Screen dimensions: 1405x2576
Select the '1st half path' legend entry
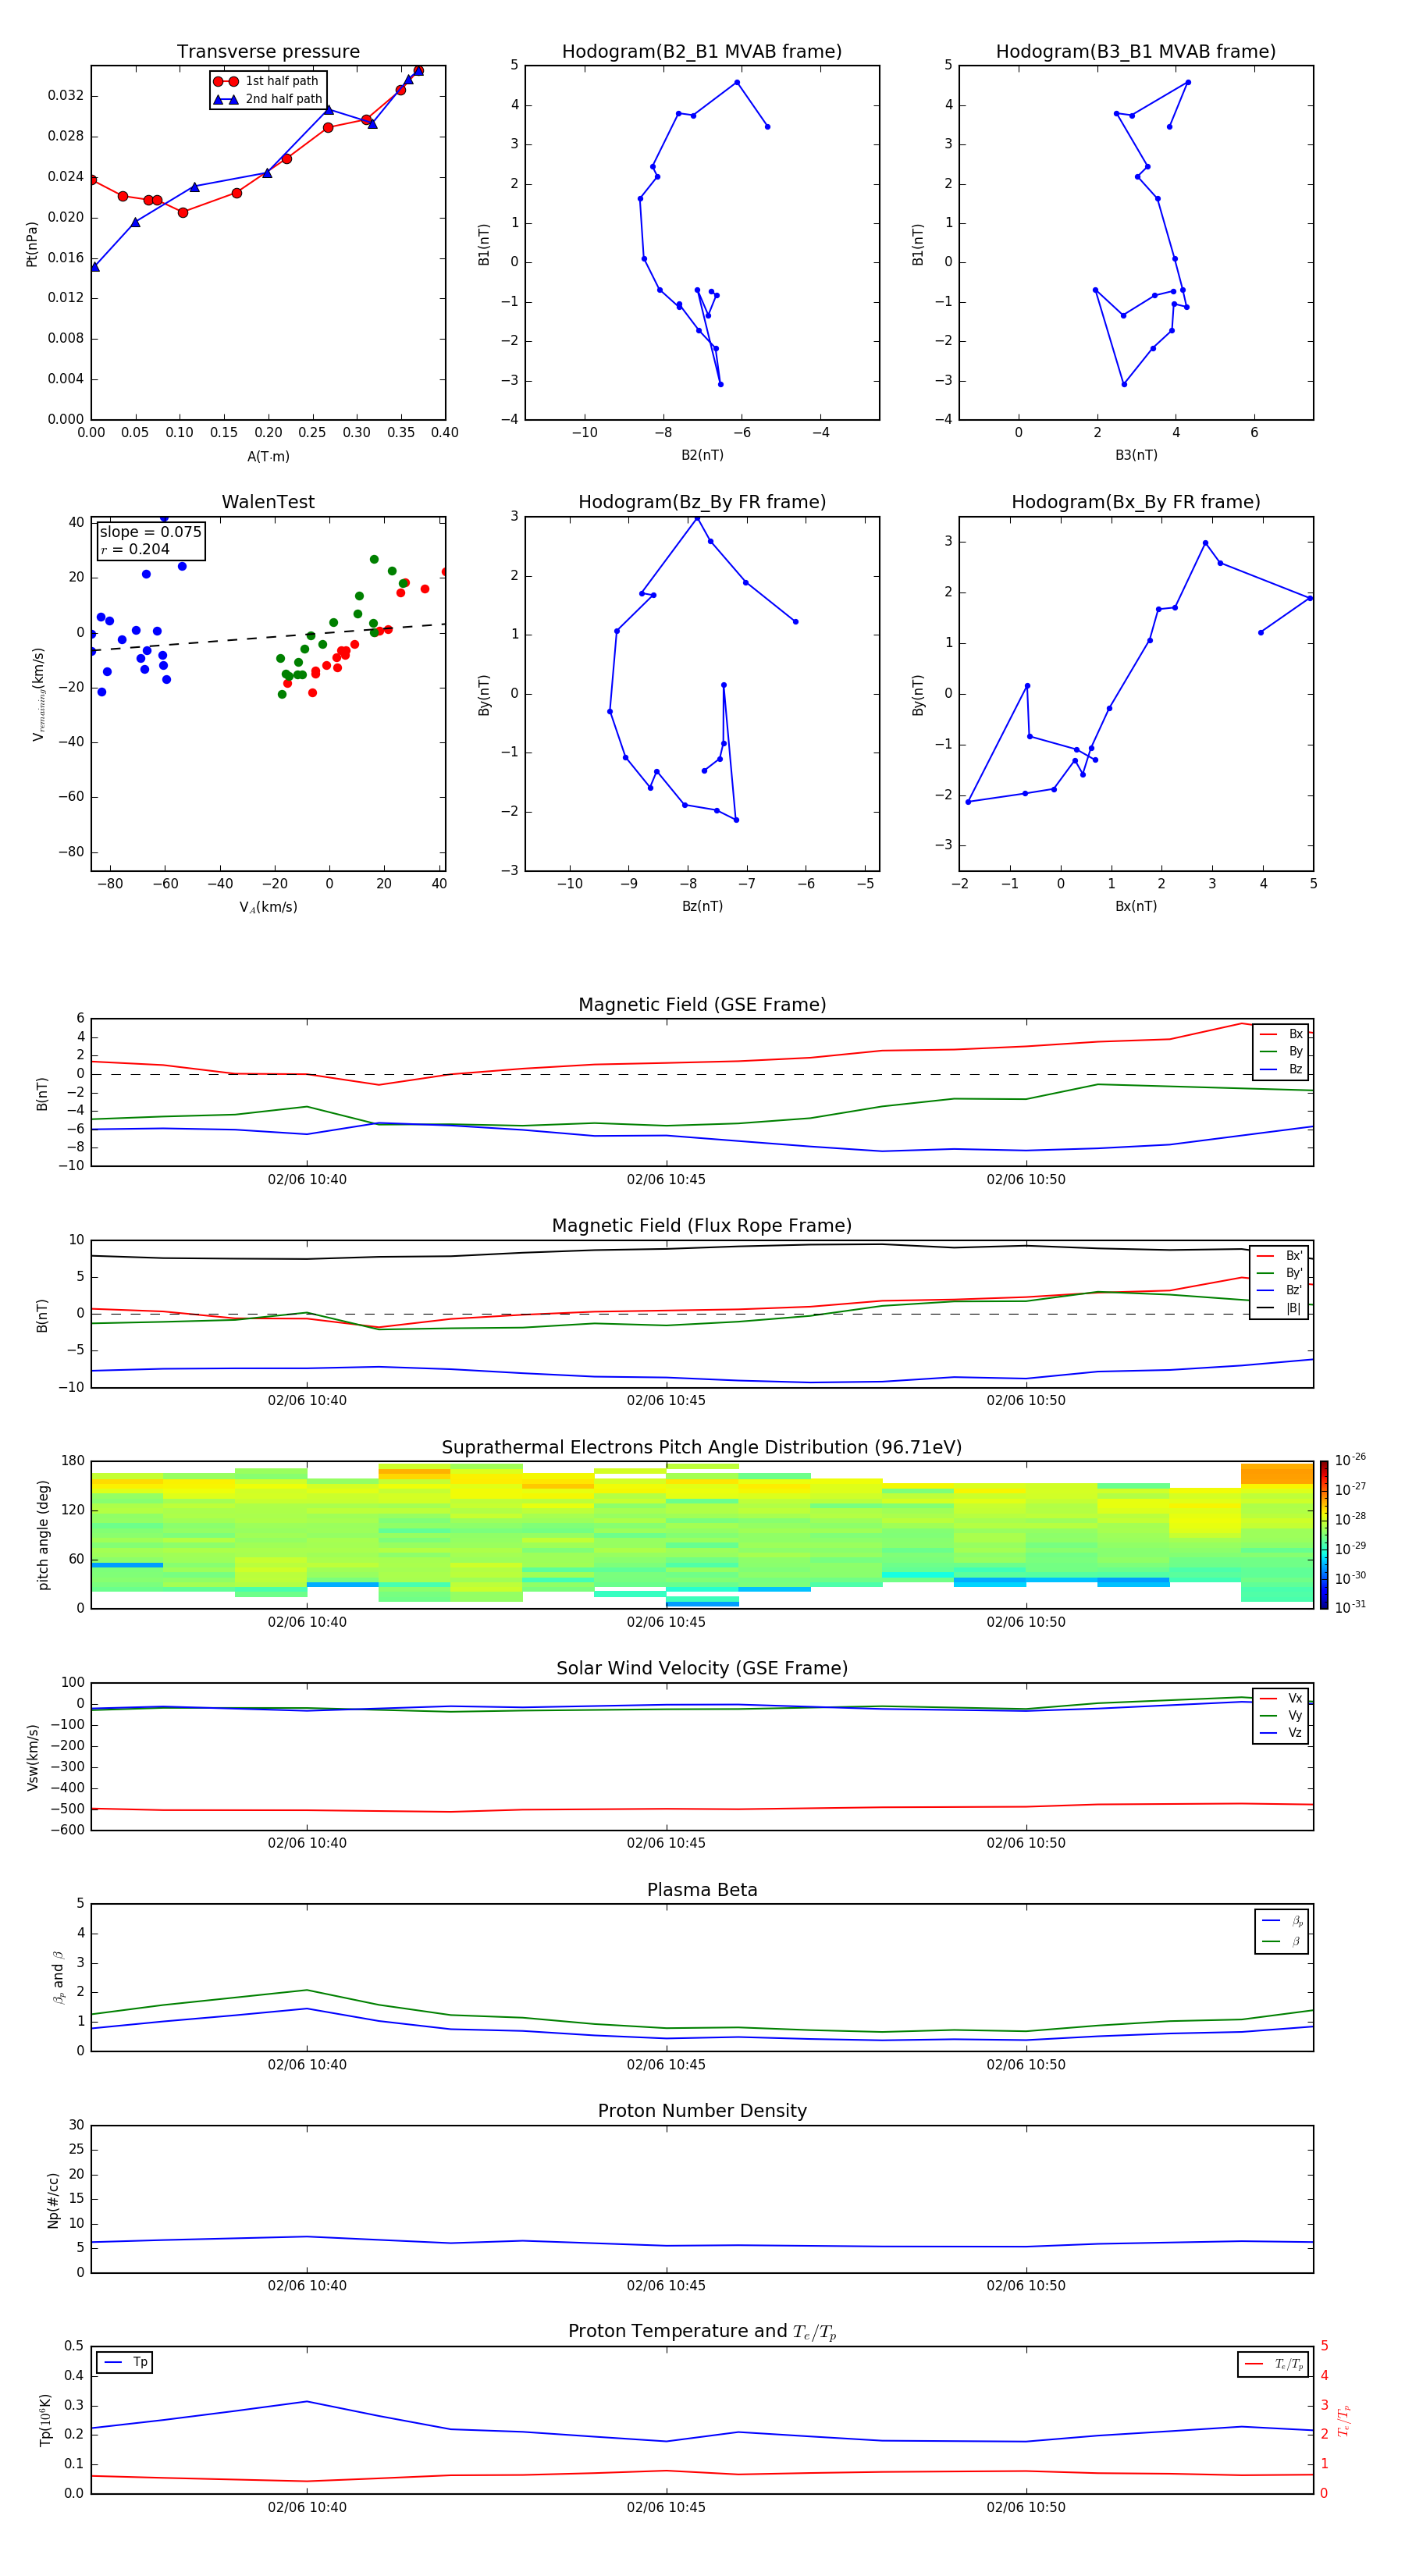click(x=267, y=81)
